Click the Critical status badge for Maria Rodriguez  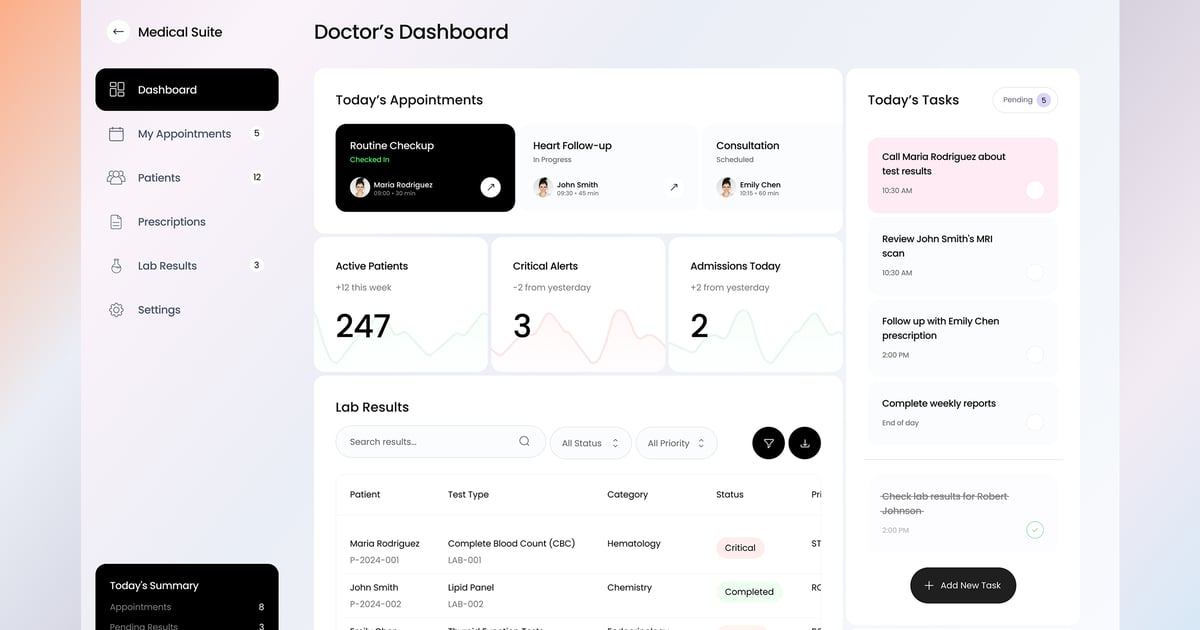740,548
